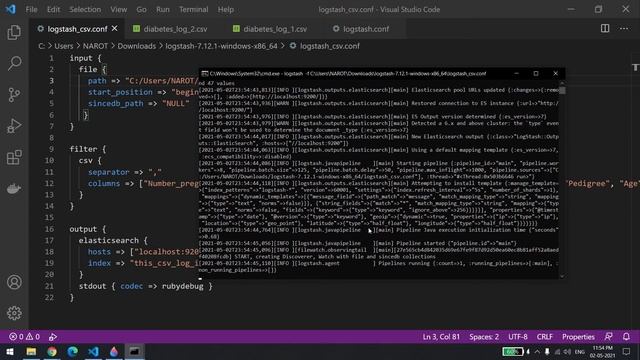640x360 pixels.
Task: Open the Search view in activity bar
Action: click(x=14, y=63)
